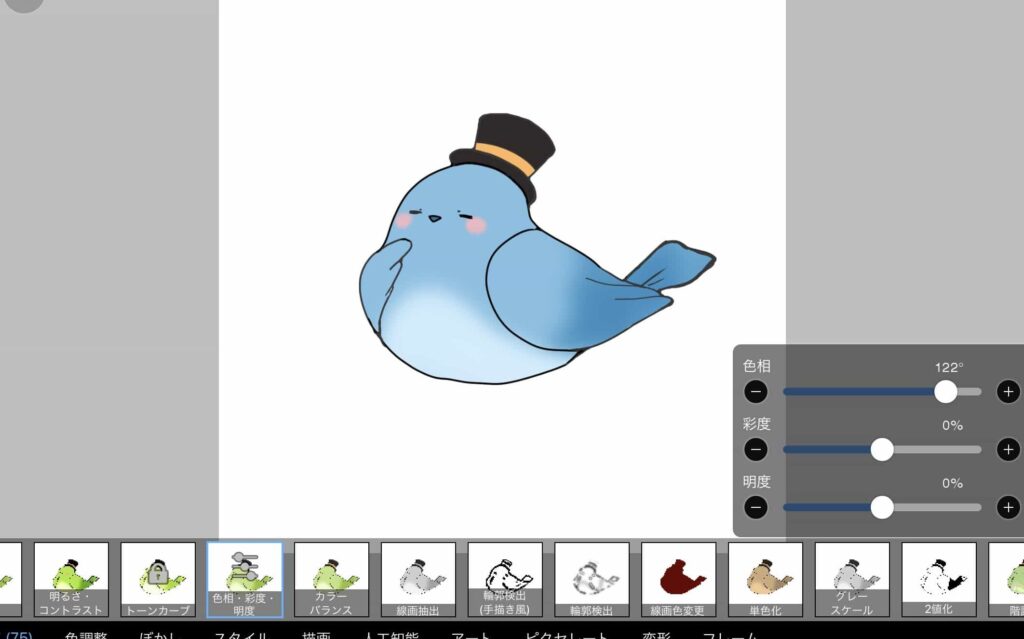Choose the 2値化 filter thumbnail
1024x639 pixels.
[938, 579]
